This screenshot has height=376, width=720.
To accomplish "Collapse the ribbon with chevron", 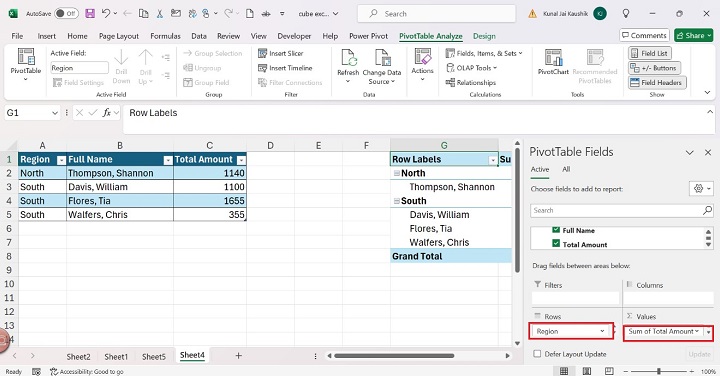I will pos(708,92).
